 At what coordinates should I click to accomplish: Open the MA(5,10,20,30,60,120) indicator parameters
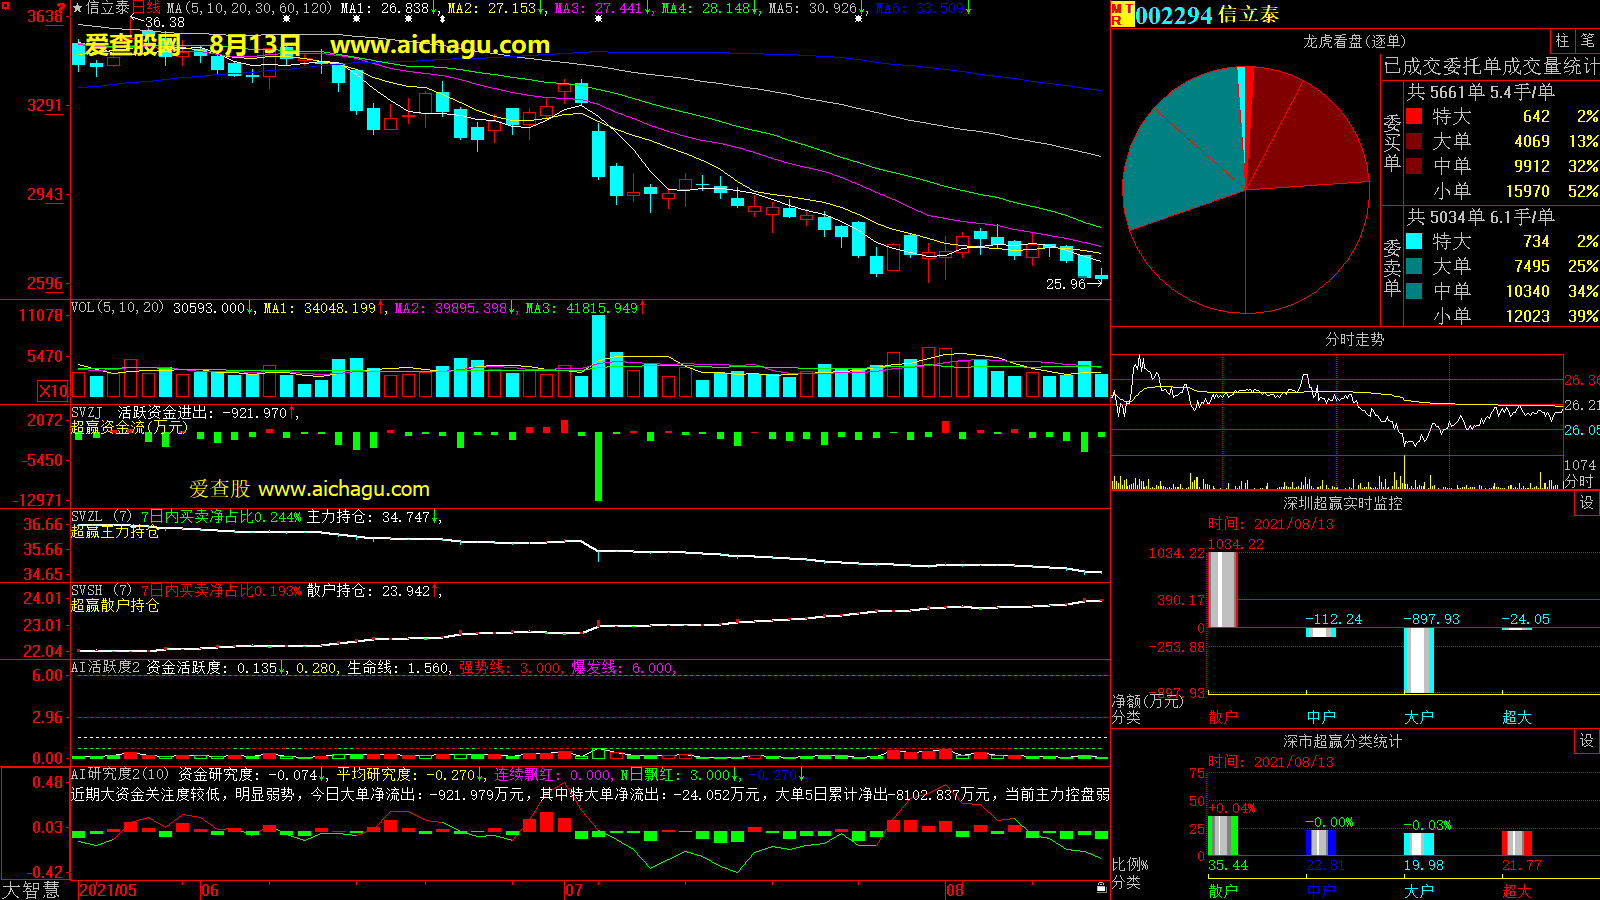pos(249,8)
